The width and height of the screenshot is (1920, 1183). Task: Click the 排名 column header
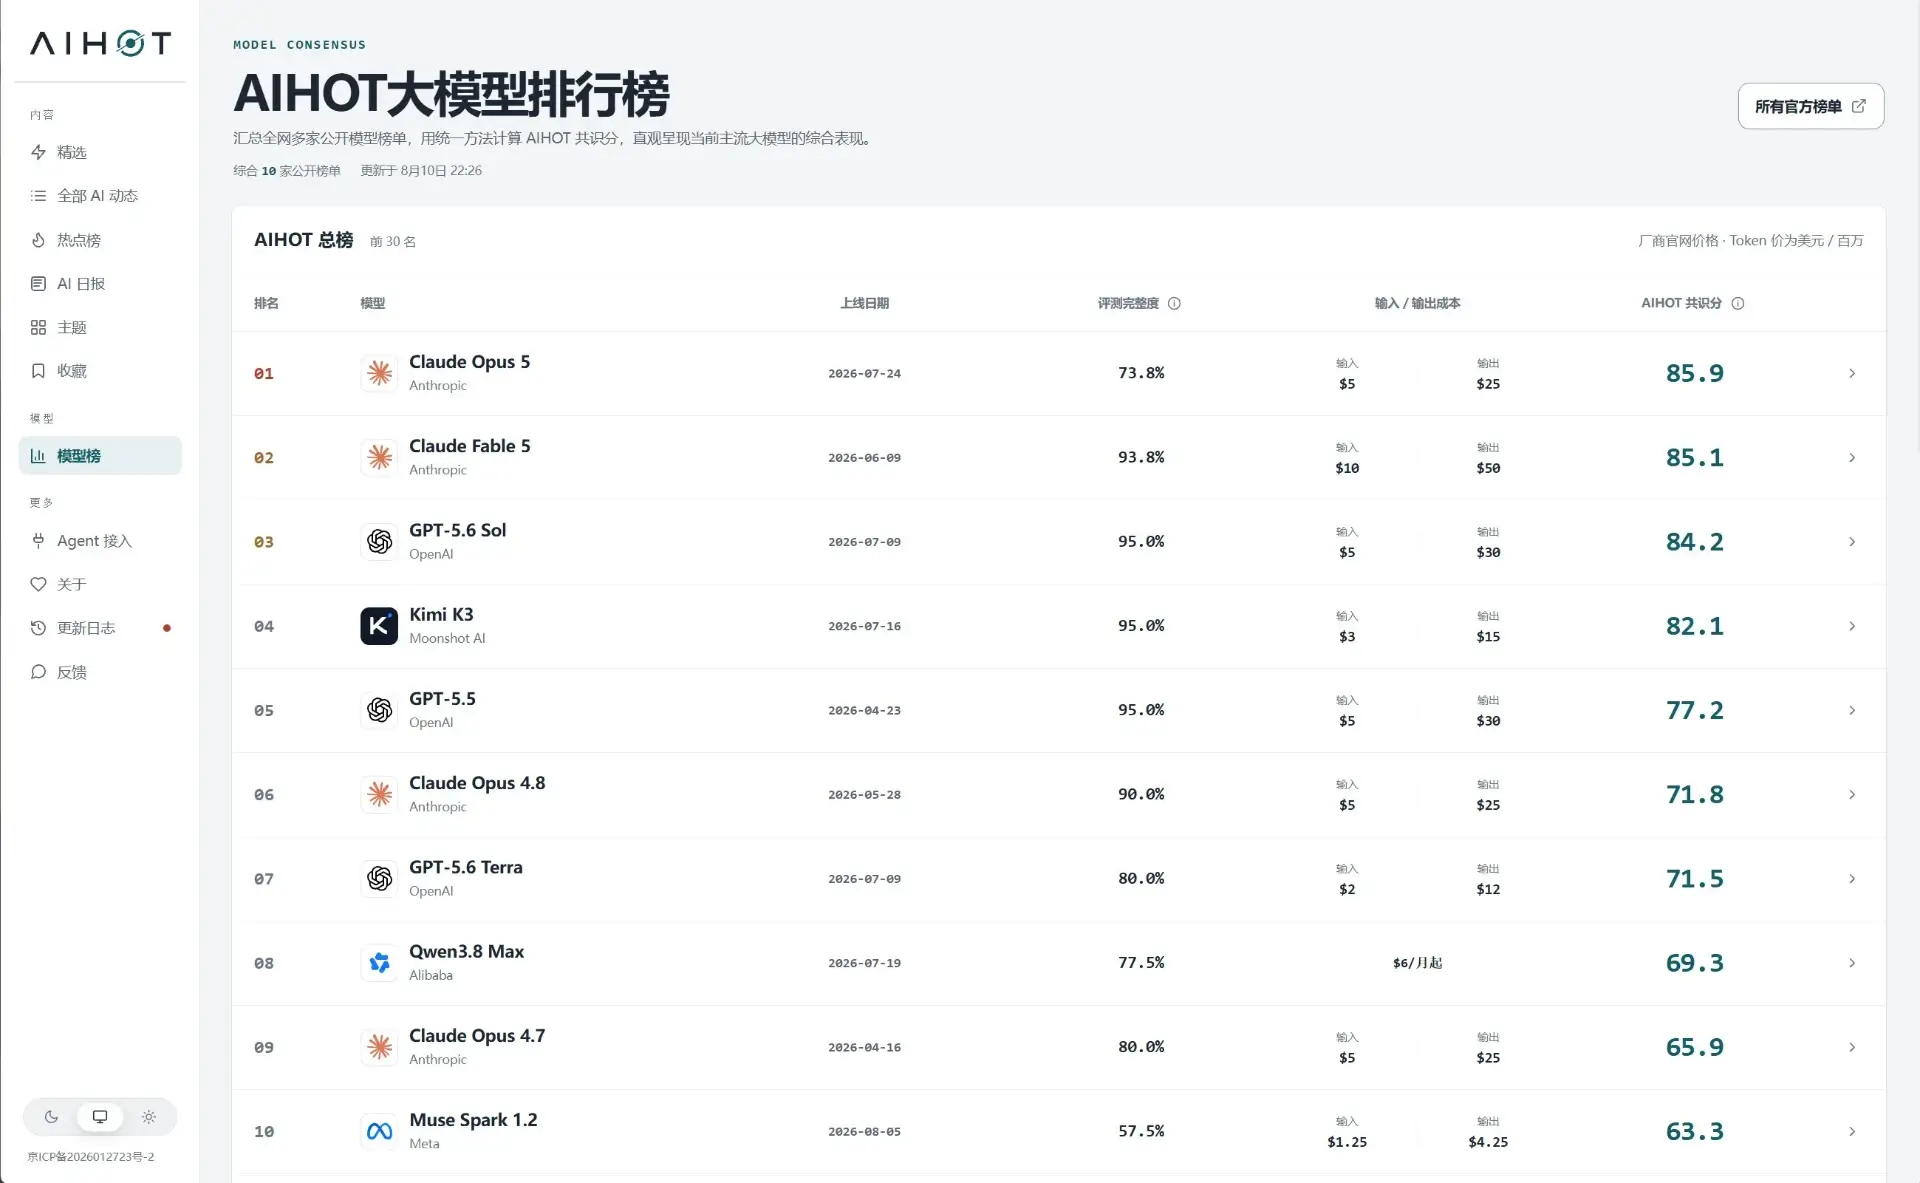tap(266, 303)
